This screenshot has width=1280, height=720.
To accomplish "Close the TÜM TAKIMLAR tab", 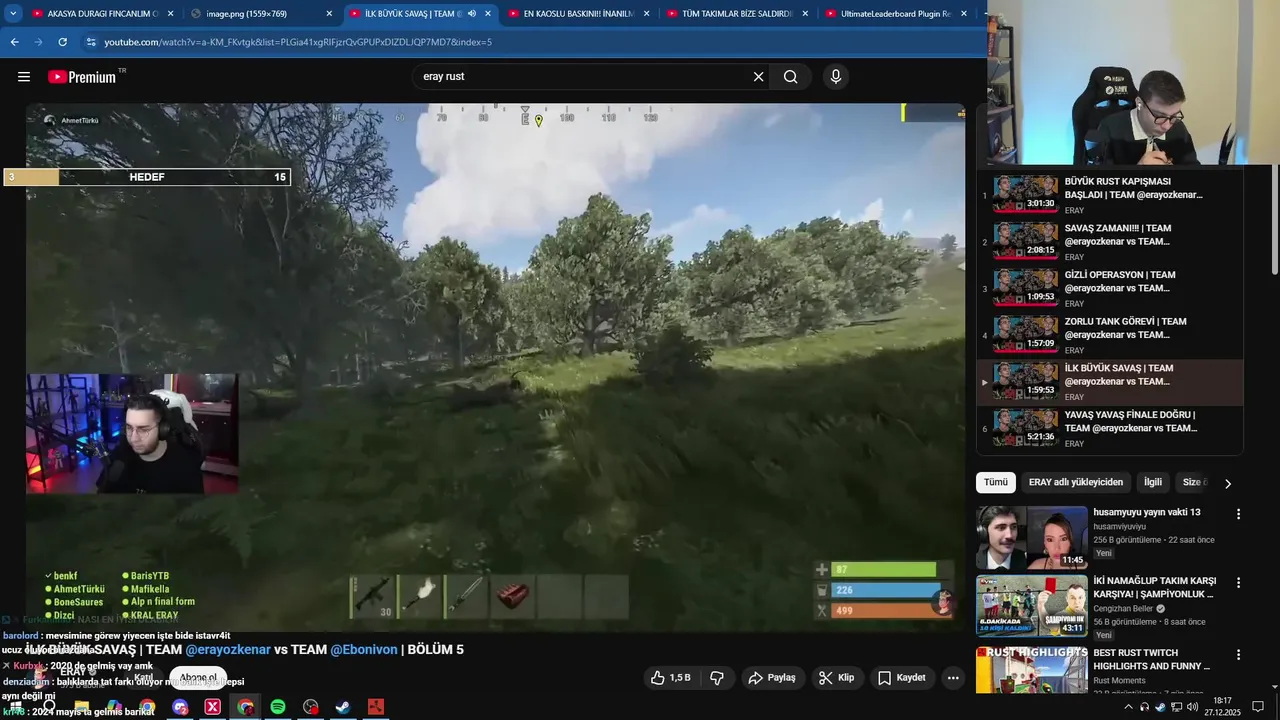I will point(805,14).
